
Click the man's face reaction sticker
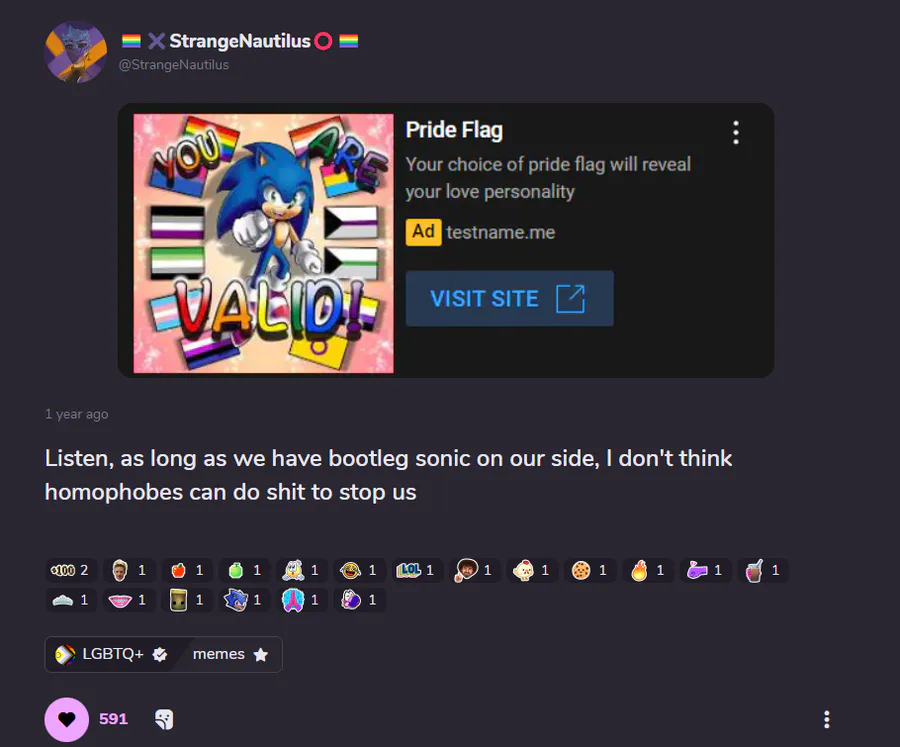click(129, 570)
